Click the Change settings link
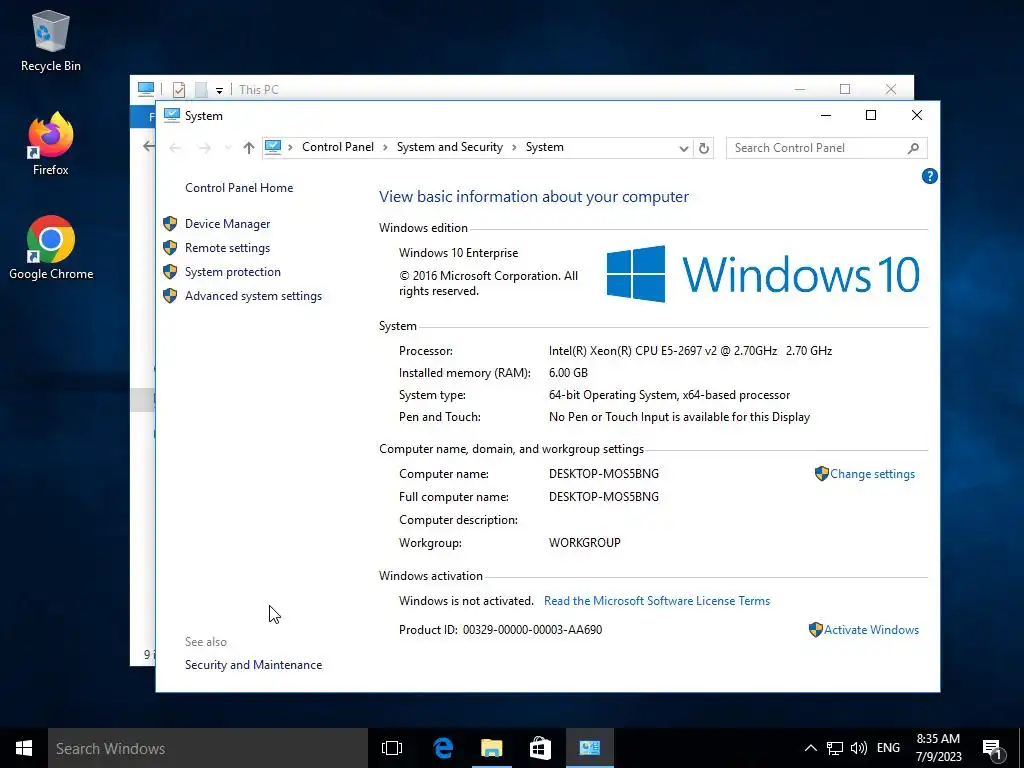1024x768 pixels. (872, 474)
